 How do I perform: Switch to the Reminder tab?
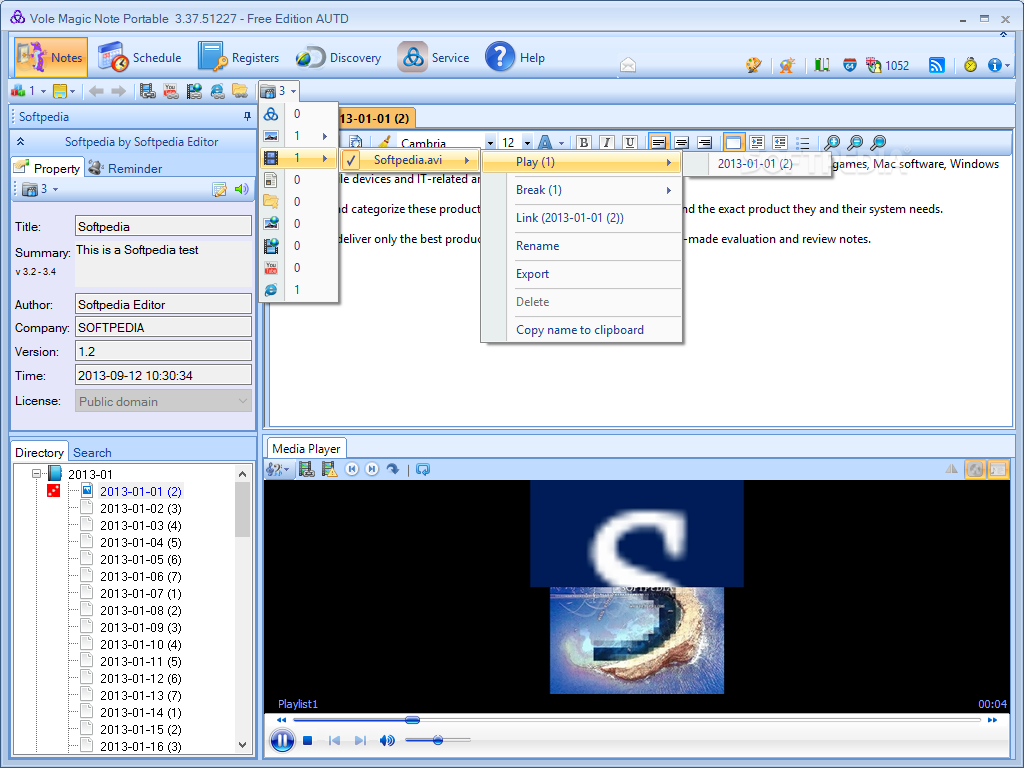point(125,168)
